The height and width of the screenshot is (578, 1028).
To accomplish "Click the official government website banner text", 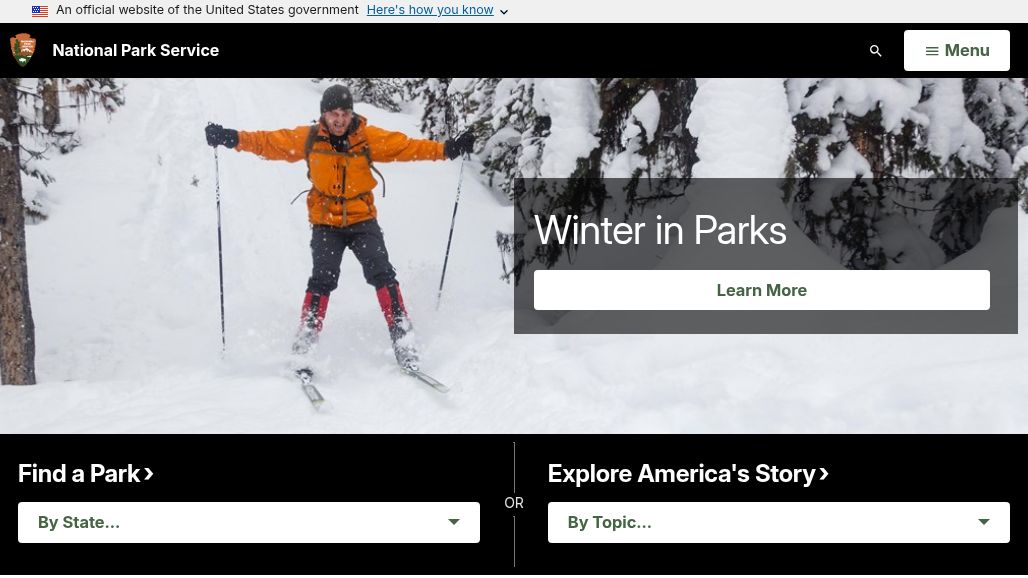I will (x=207, y=10).
